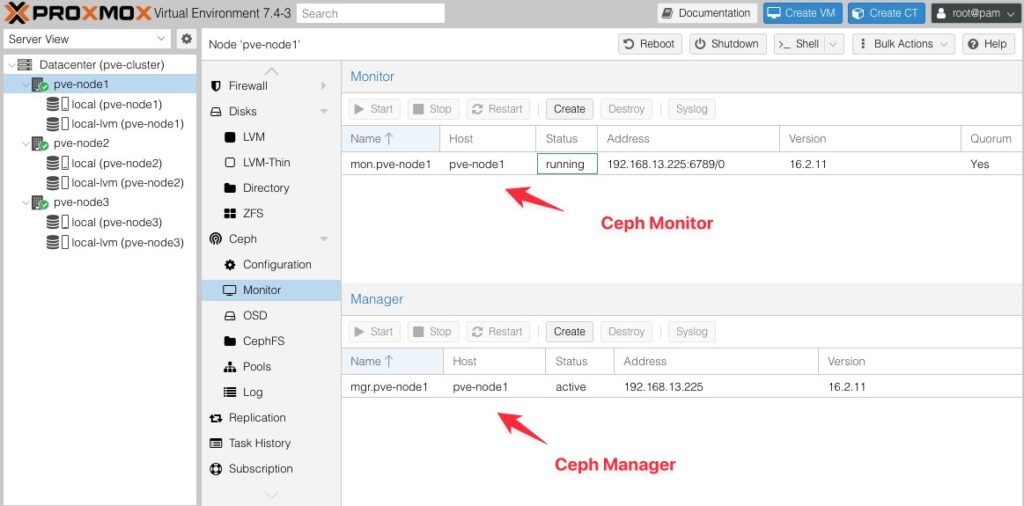Collapse the pve-node3 tree node
The image size is (1024, 506).
pyautogui.click(x=25, y=202)
